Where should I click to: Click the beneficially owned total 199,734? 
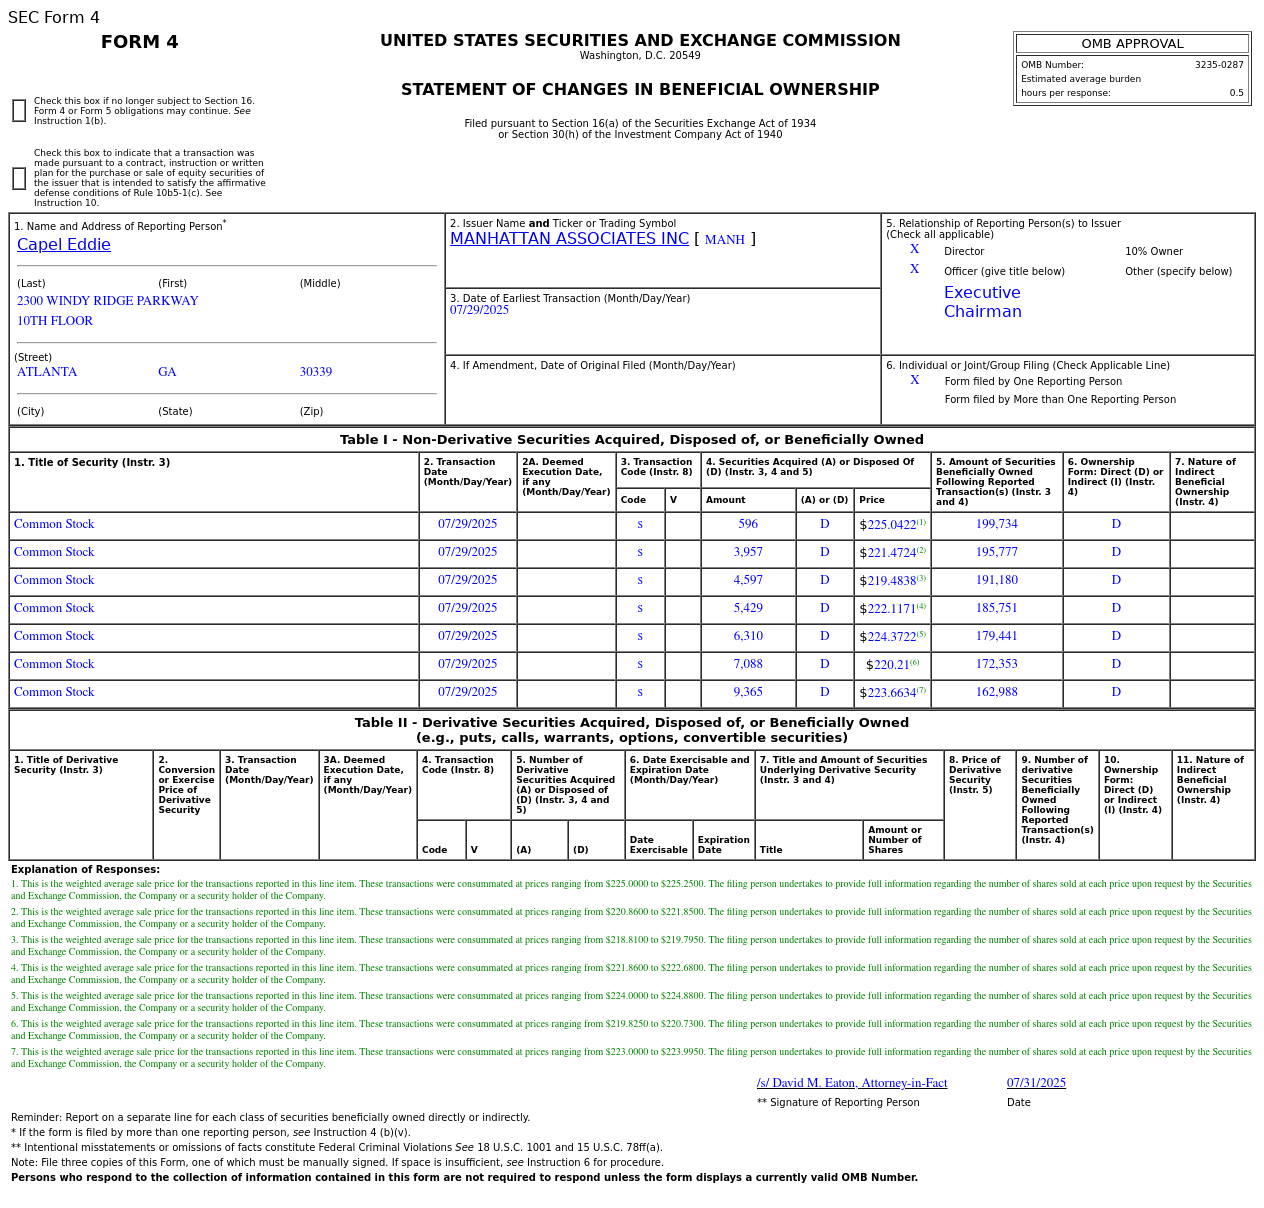coord(997,524)
